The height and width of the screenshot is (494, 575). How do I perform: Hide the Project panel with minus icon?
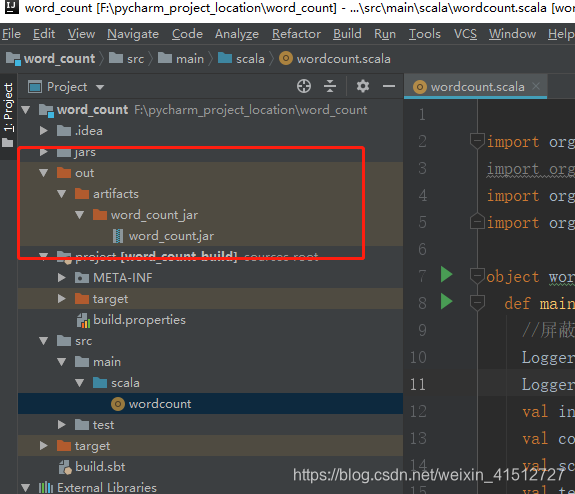[389, 87]
